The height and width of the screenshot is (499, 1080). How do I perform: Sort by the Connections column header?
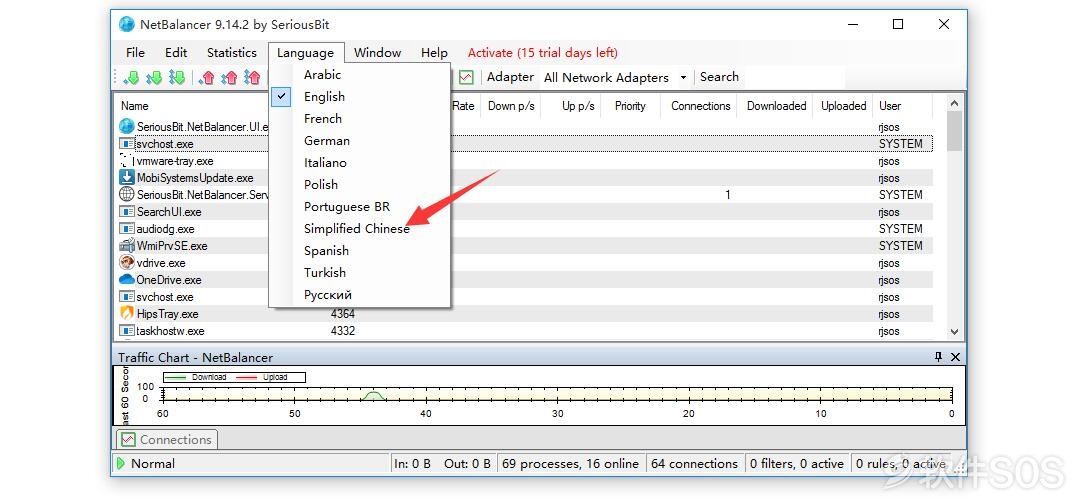pos(700,105)
